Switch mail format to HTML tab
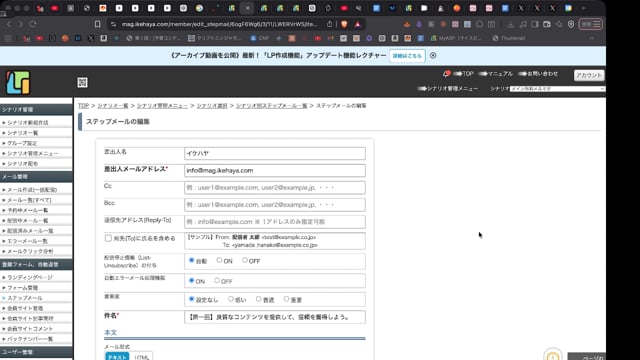640x360 pixels. 141,357
